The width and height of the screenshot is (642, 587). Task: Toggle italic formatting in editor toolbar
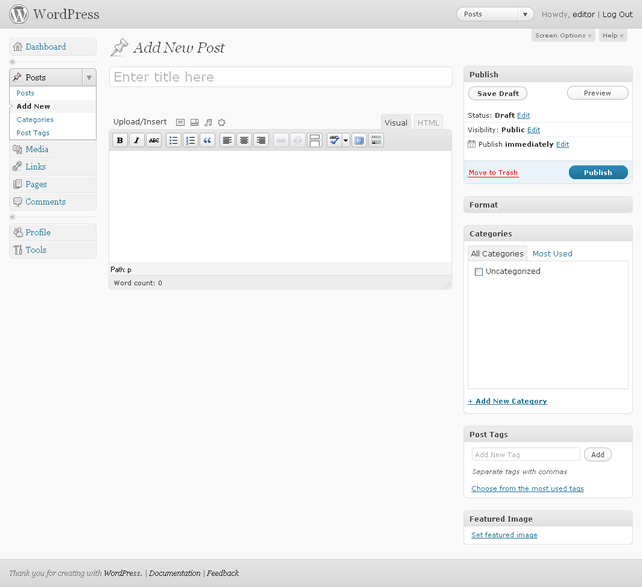[x=137, y=140]
